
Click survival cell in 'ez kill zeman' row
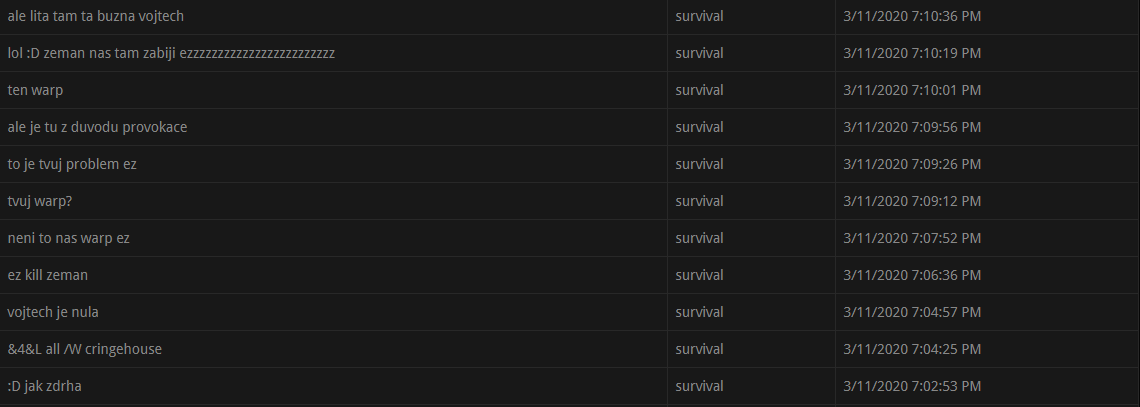tap(699, 275)
